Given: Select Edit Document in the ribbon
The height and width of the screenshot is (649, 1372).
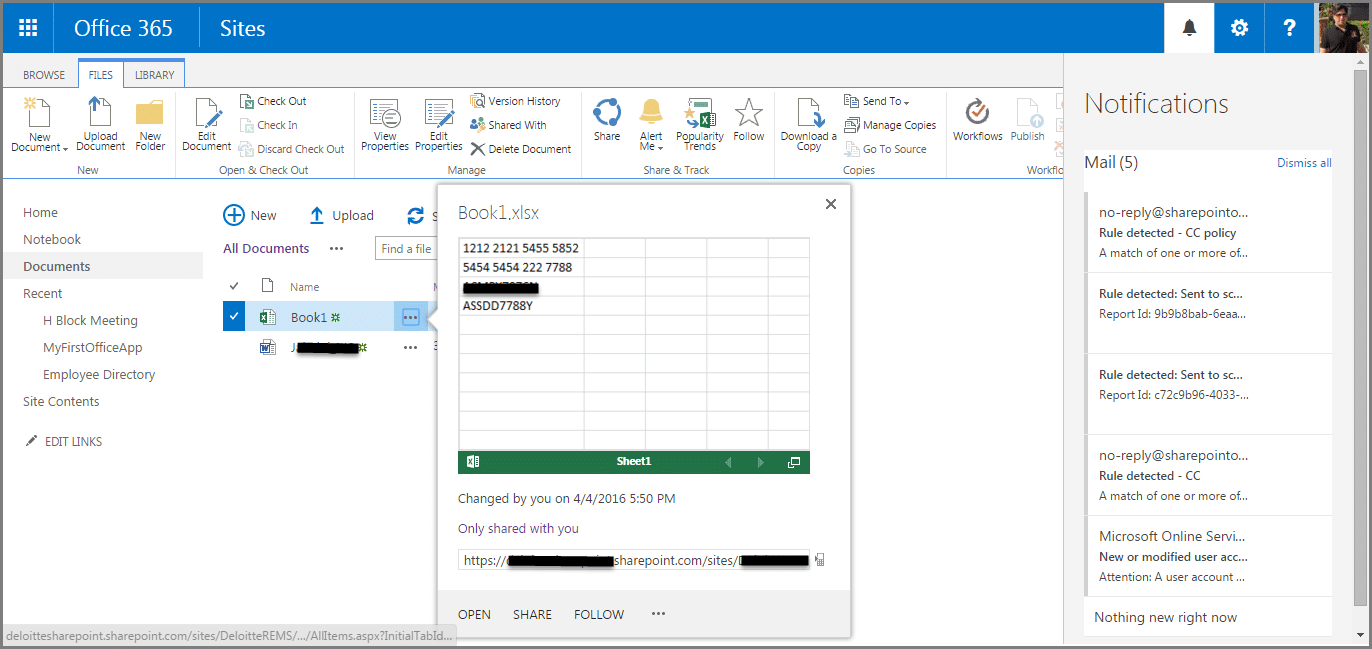Looking at the screenshot, I should (207, 126).
